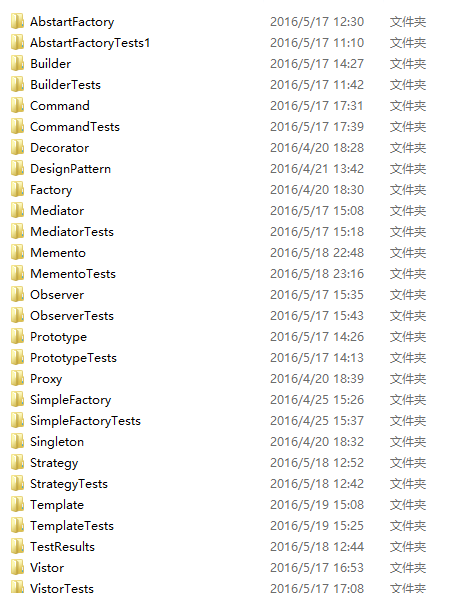Select the Vistor folder name
473x593 pixels.
47,568
